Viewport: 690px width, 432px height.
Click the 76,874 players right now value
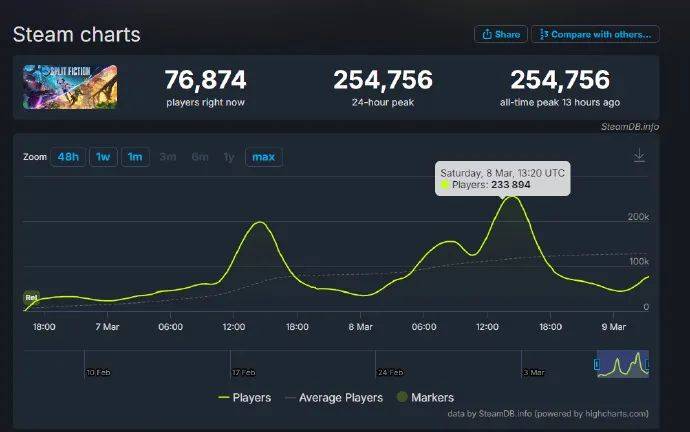[206, 80]
